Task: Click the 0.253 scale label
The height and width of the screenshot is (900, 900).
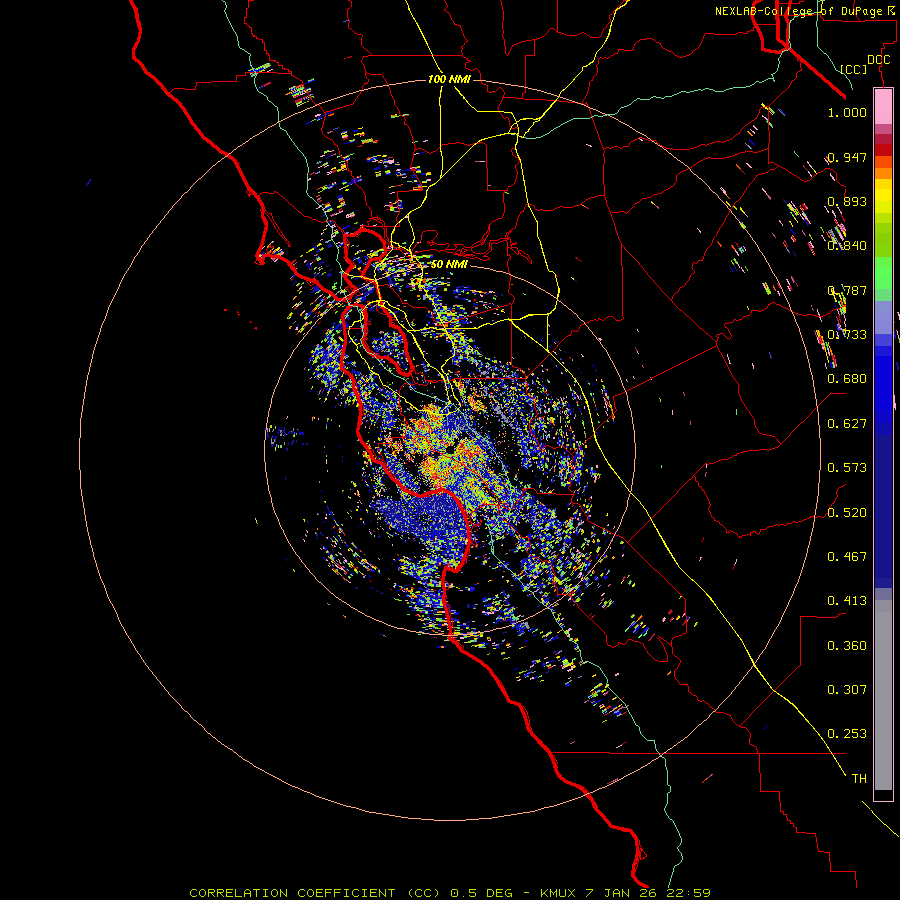Action: [x=847, y=734]
